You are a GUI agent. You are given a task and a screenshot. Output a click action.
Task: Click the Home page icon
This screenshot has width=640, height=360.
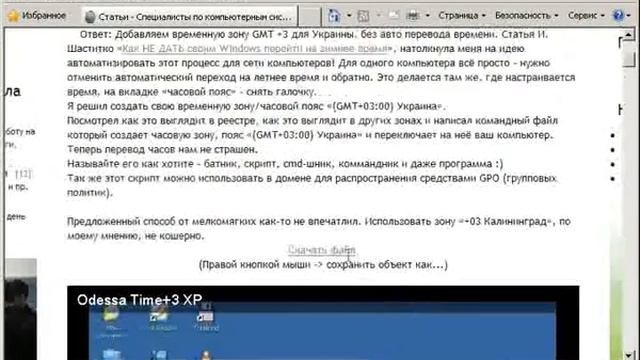(334, 16)
